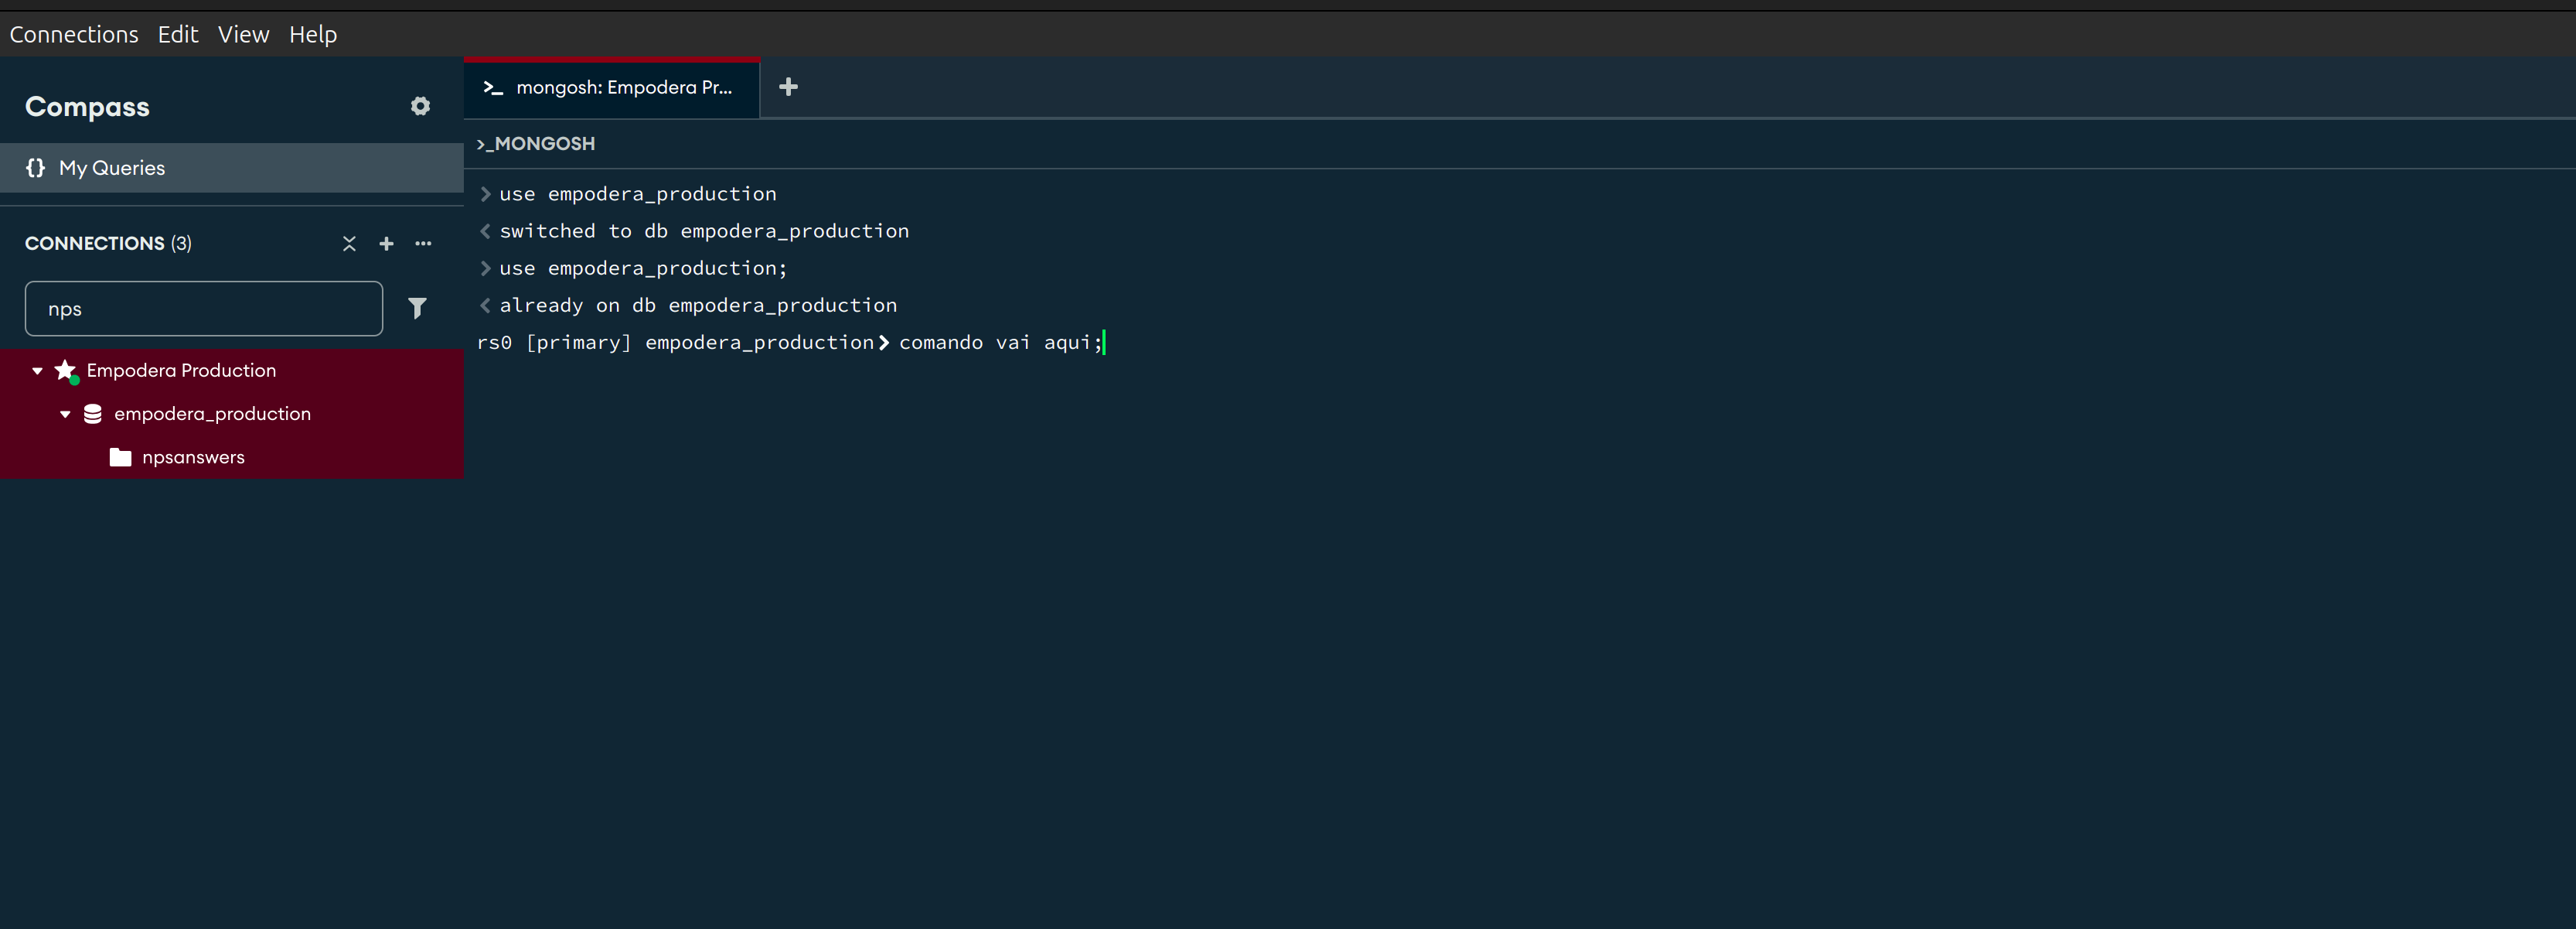Click the favorite star on Empodera Production

(x=65, y=370)
